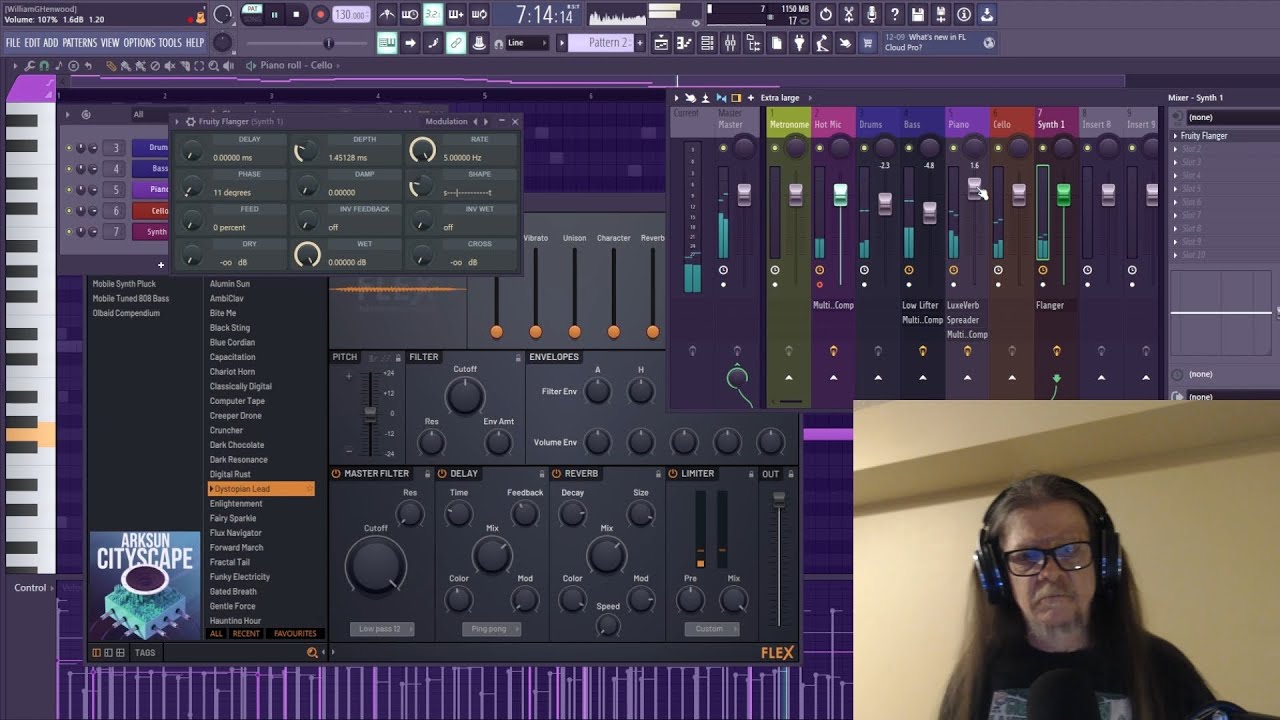Select the Olbaid Compendium pack
This screenshot has width=1280, height=720.
[x=126, y=313]
